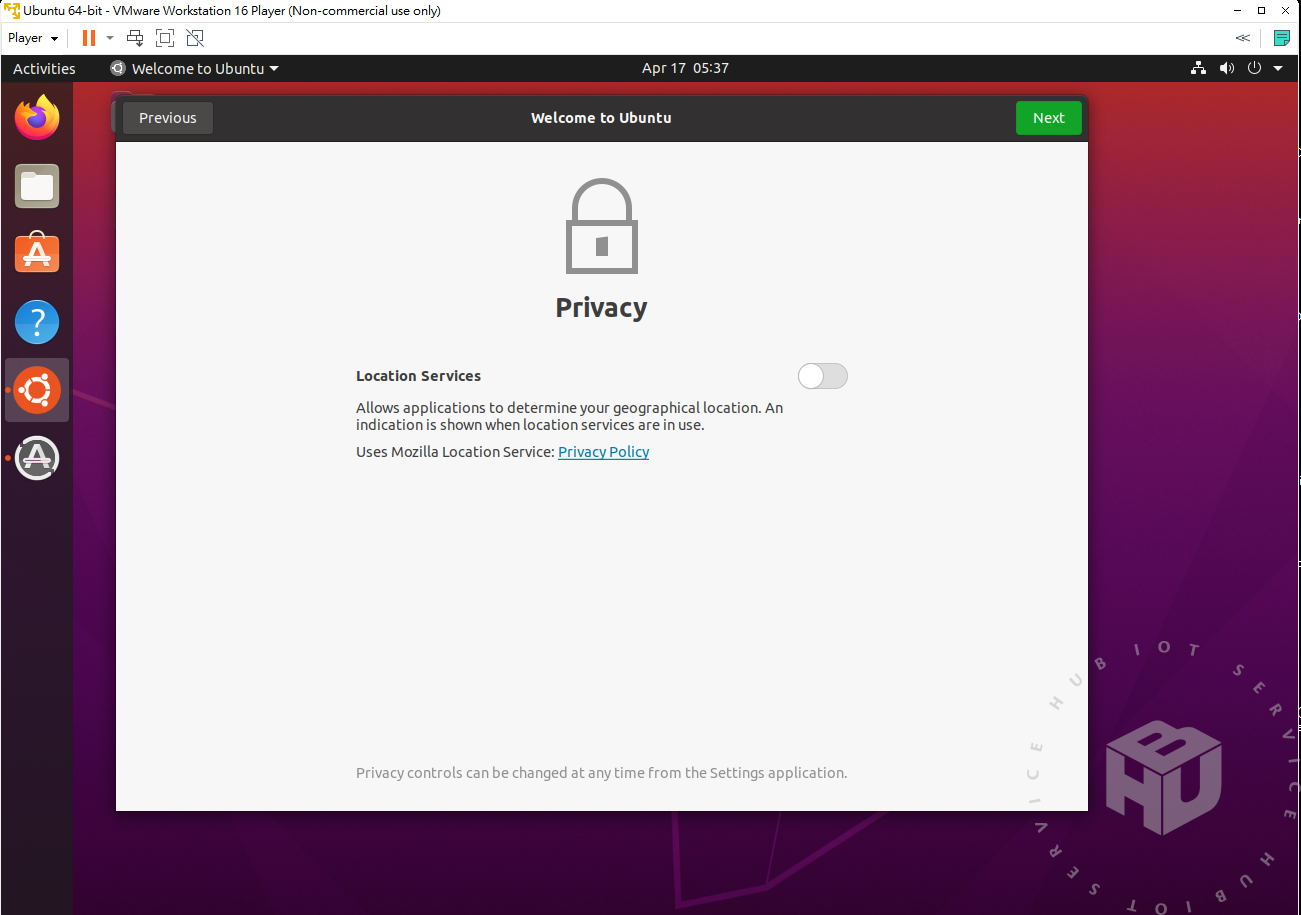The height and width of the screenshot is (915, 1301).
Task: Click the Location Services label
Action: click(418, 376)
